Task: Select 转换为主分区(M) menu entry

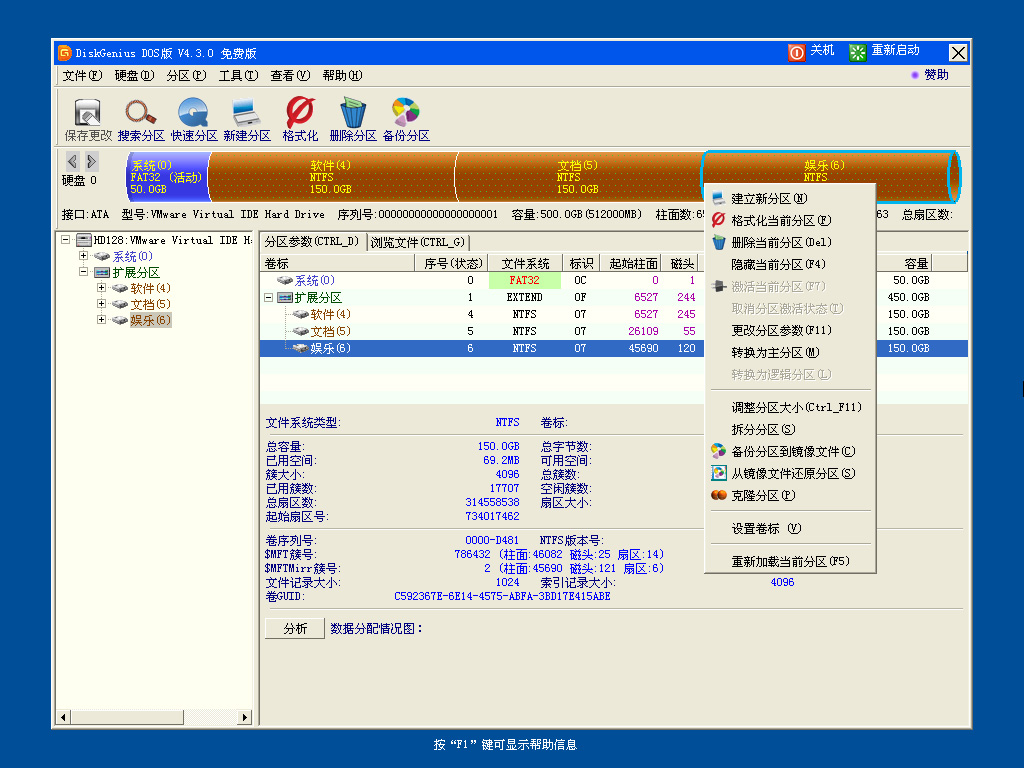Action: click(x=790, y=353)
